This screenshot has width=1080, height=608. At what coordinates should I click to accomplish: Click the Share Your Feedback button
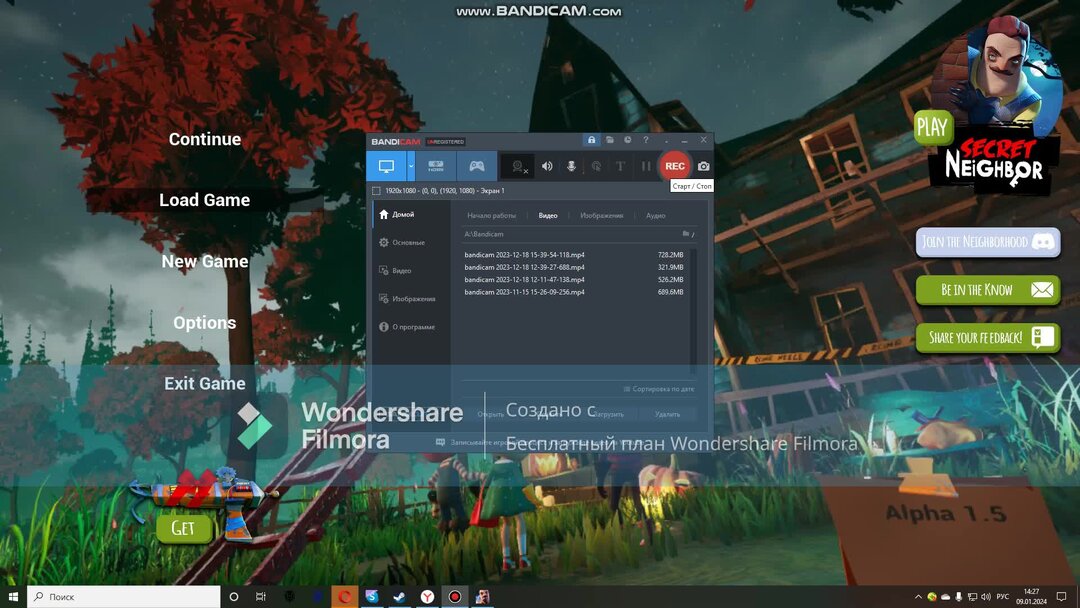pos(988,337)
